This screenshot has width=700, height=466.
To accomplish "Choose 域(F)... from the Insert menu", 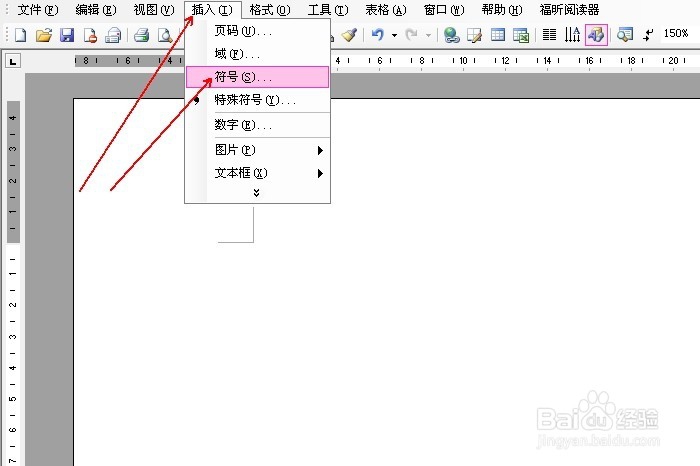I will 258,54.
